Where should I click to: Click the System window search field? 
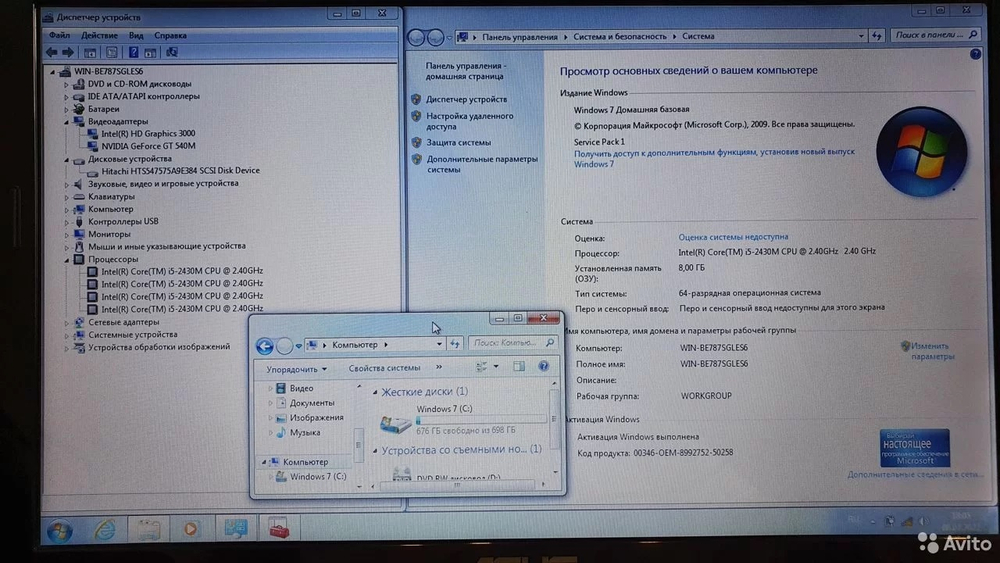tap(935, 35)
